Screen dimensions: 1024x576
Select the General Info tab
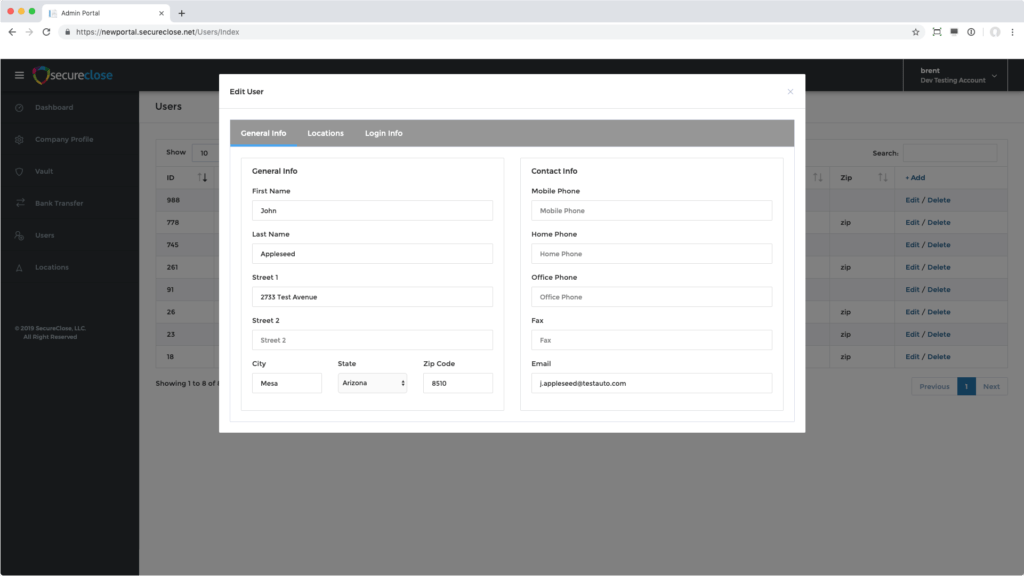pos(263,133)
